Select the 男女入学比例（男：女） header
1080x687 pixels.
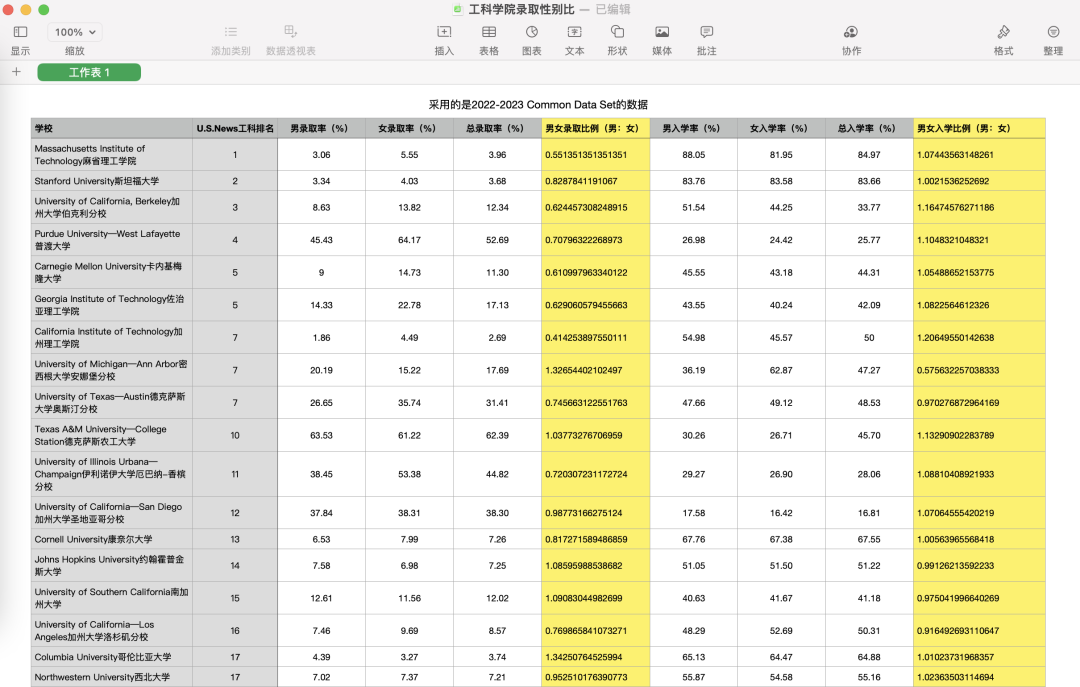pyautogui.click(x=979, y=128)
